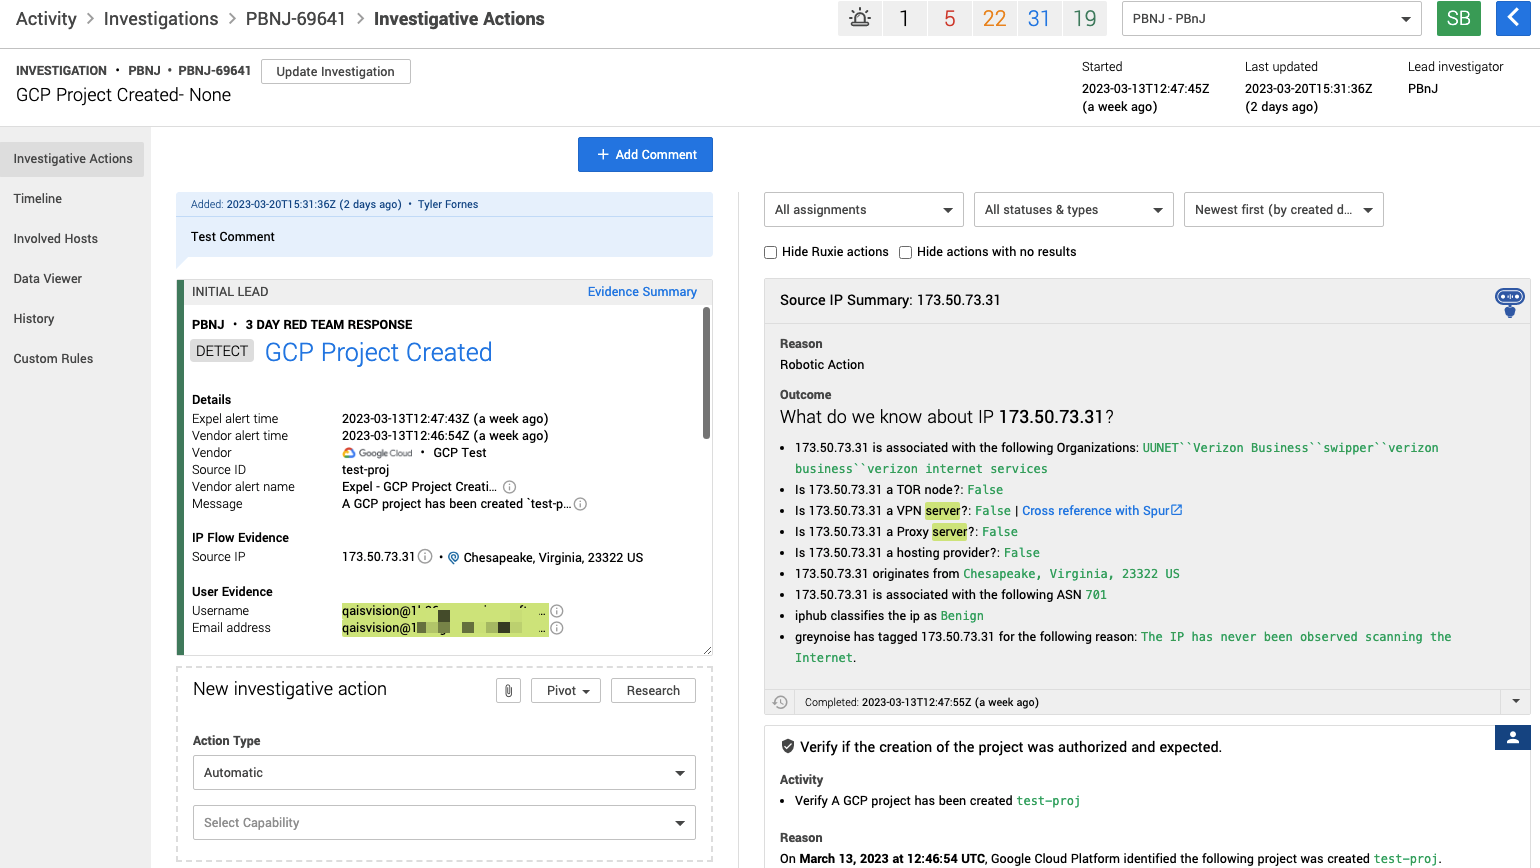Viewport: 1540px width, 868px height.
Task: Select Investigative Actions in sidebar
Action: point(72,159)
